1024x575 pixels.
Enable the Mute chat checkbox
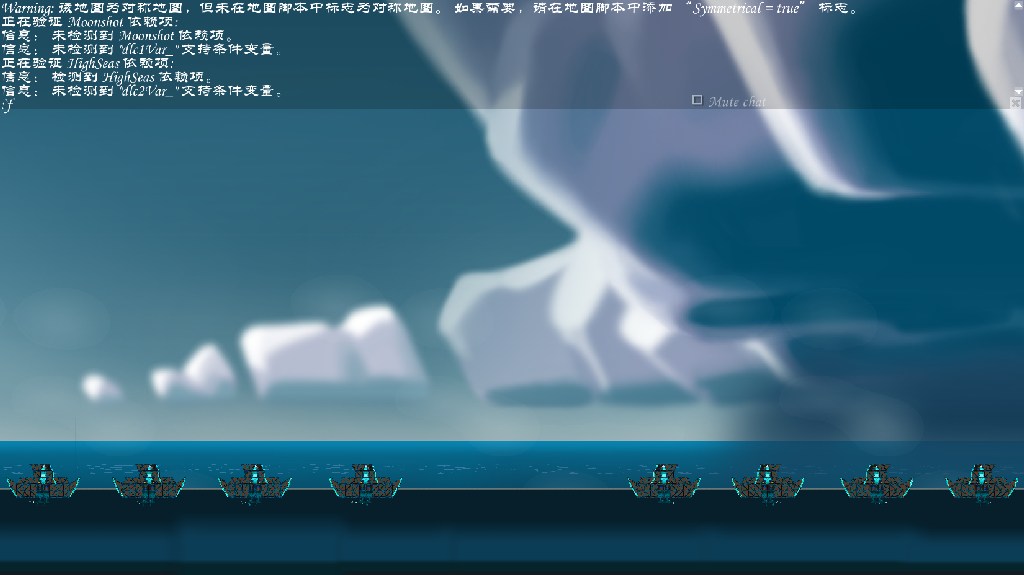click(697, 100)
